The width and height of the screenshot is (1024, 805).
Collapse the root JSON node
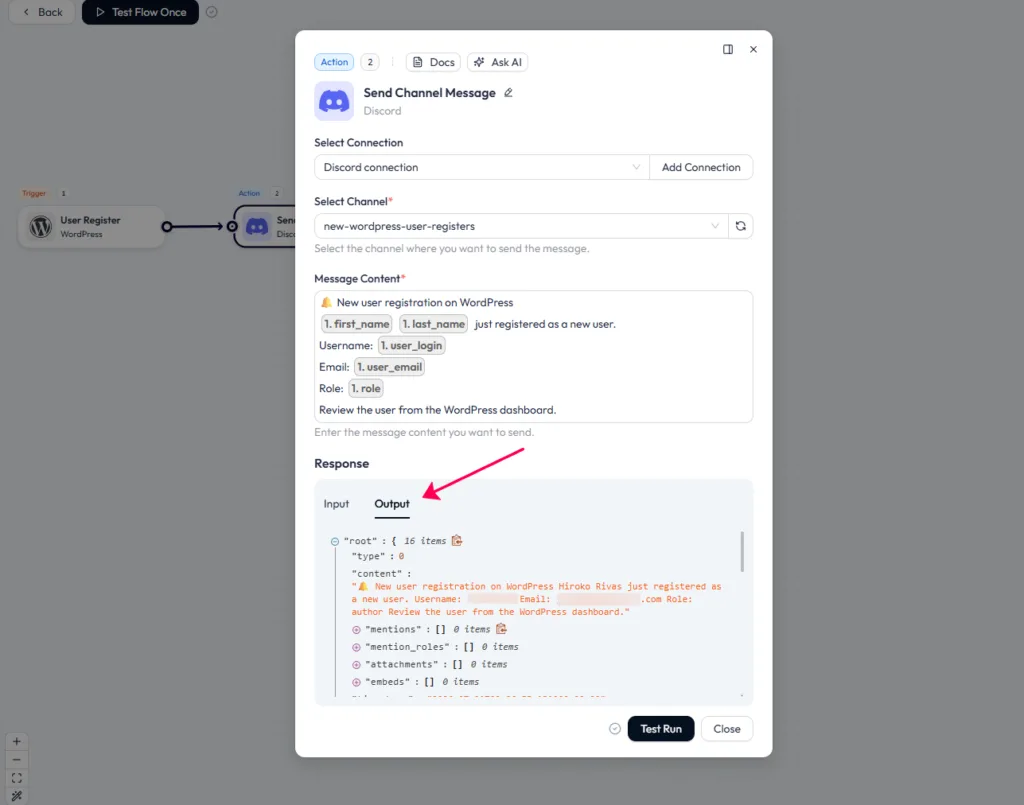(334, 541)
